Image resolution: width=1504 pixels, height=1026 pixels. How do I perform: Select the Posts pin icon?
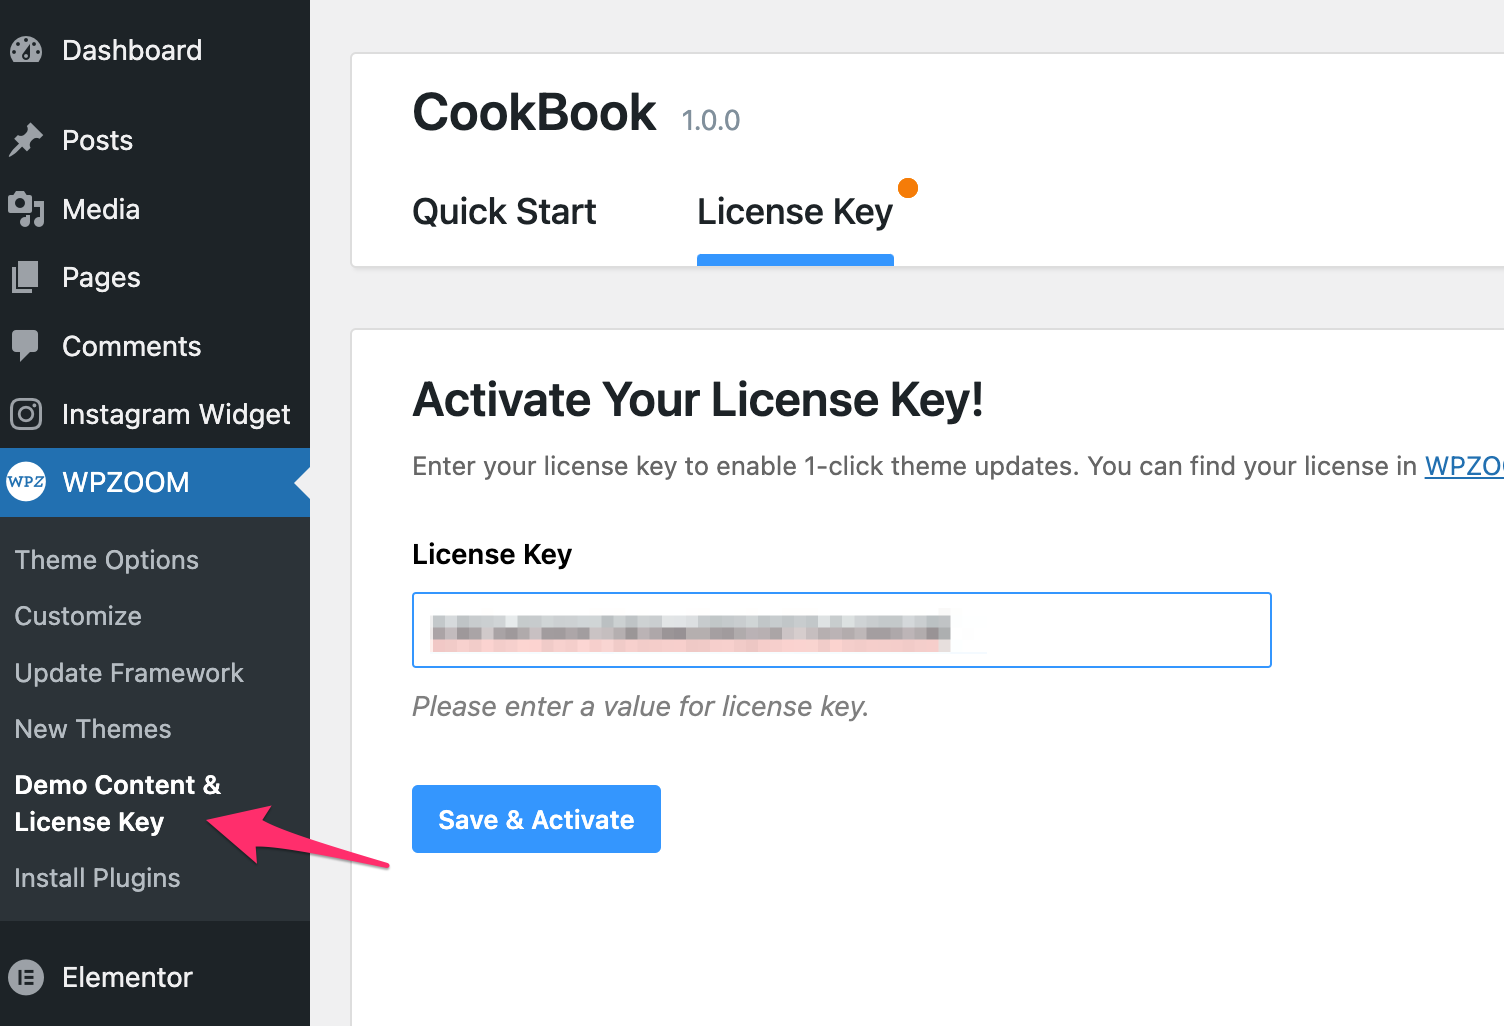click(28, 140)
